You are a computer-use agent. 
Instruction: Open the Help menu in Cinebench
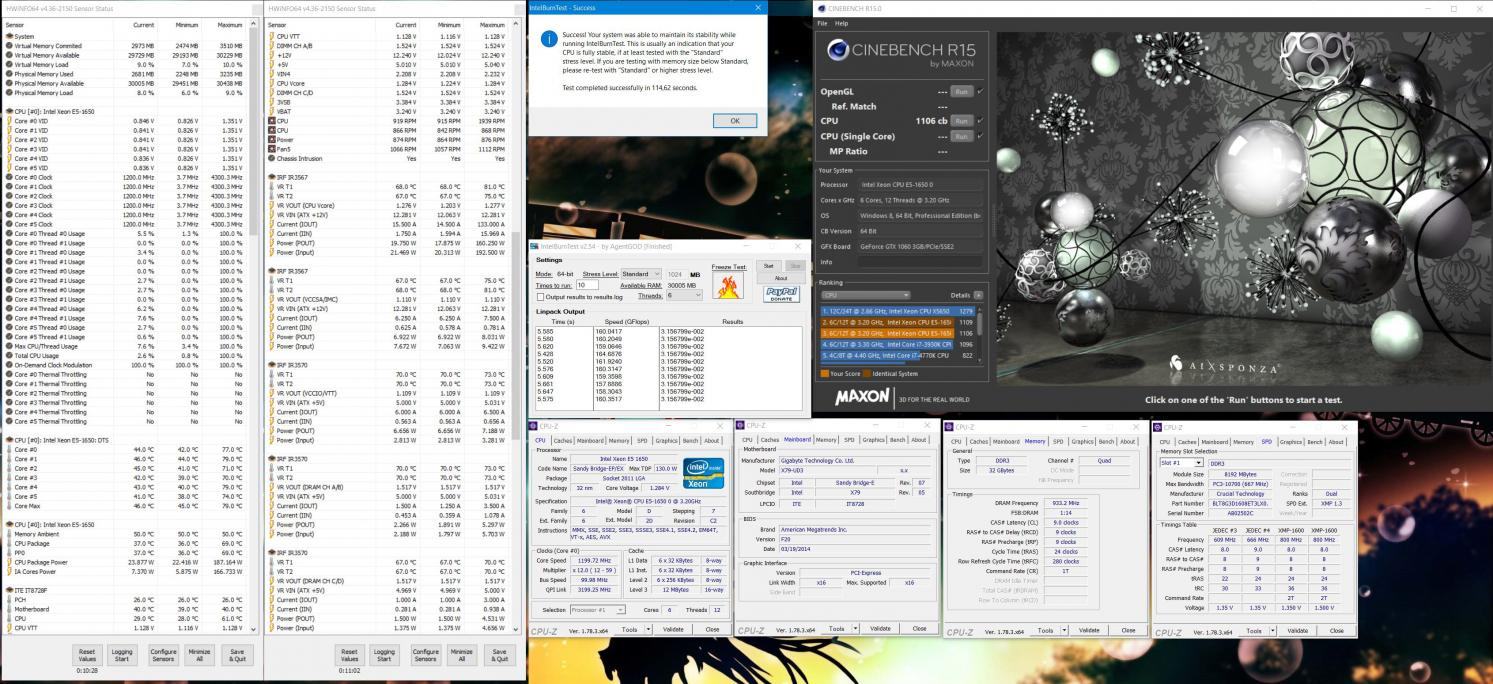click(x=841, y=23)
